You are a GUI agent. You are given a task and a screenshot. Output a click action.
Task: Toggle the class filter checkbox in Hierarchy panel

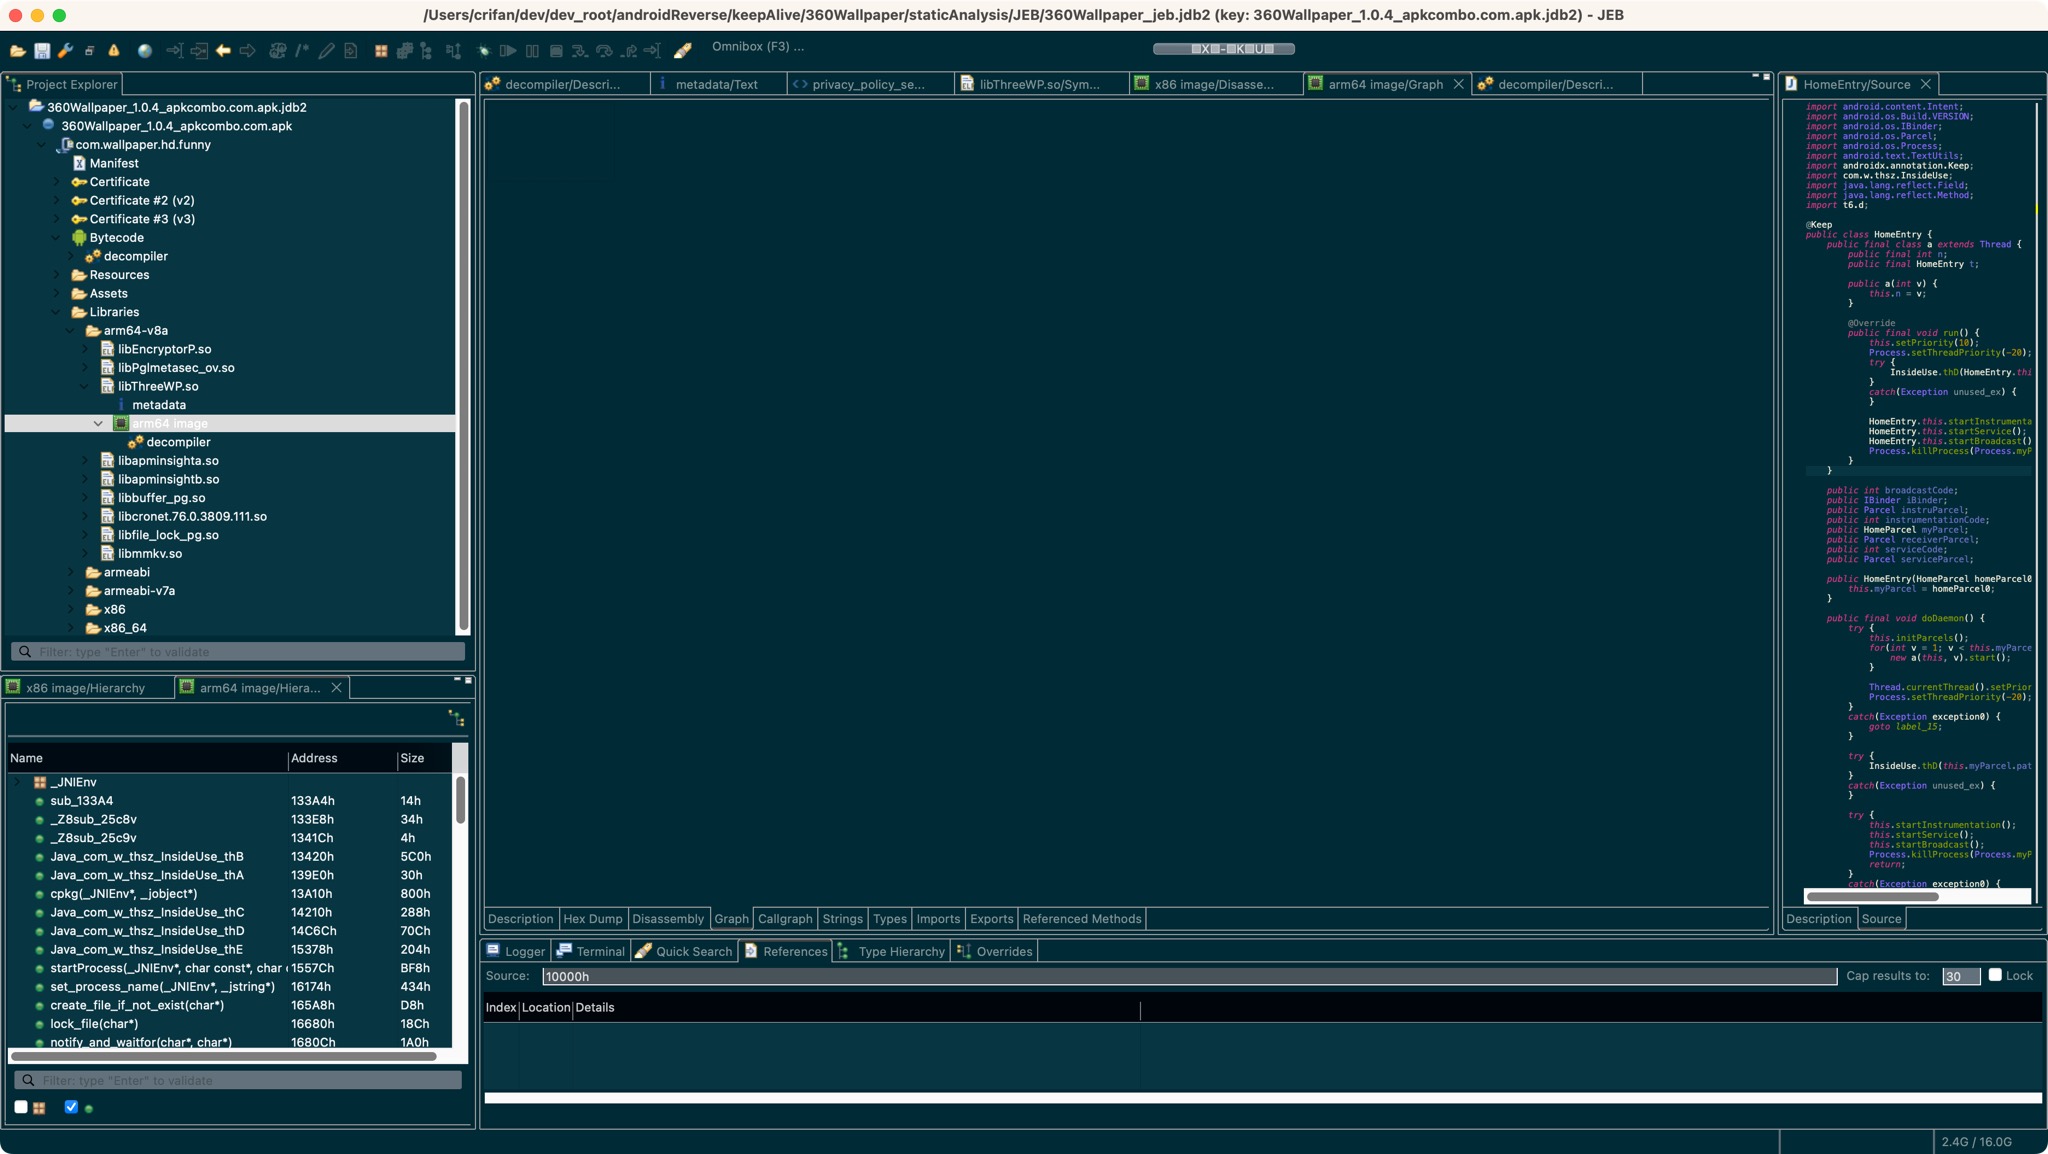(x=21, y=1106)
